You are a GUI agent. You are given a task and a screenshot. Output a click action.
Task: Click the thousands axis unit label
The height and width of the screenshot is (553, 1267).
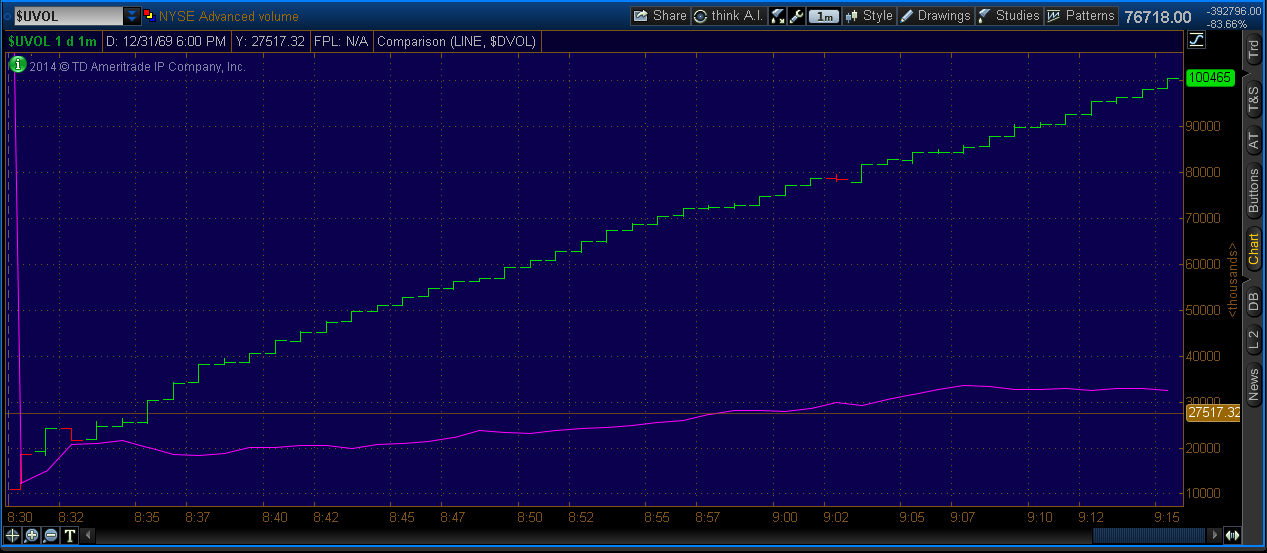tap(1233, 278)
